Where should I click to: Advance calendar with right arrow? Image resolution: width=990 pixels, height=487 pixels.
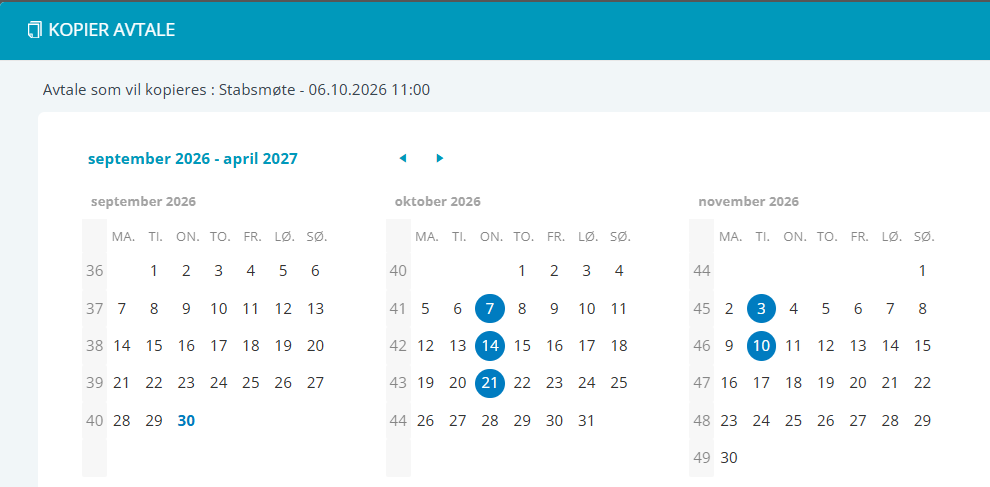tap(440, 159)
